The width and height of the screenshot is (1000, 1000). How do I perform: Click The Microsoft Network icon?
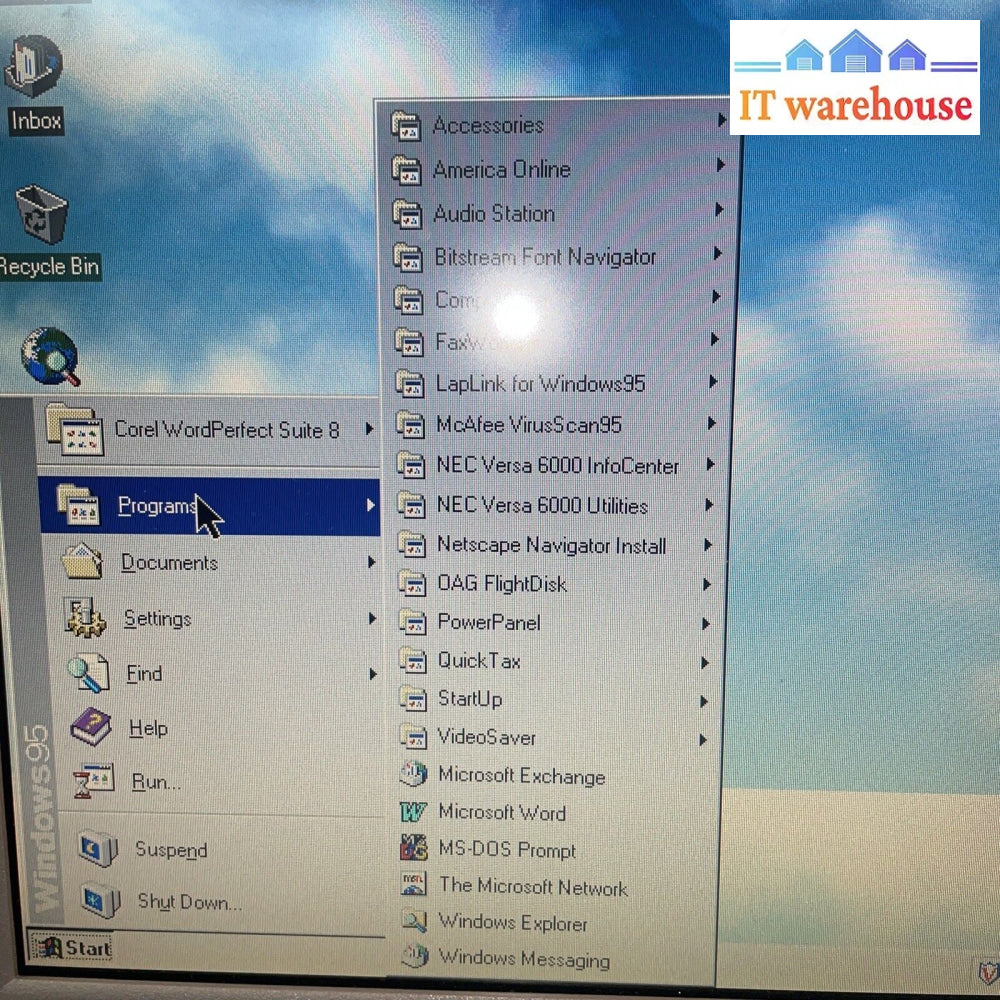(x=414, y=886)
